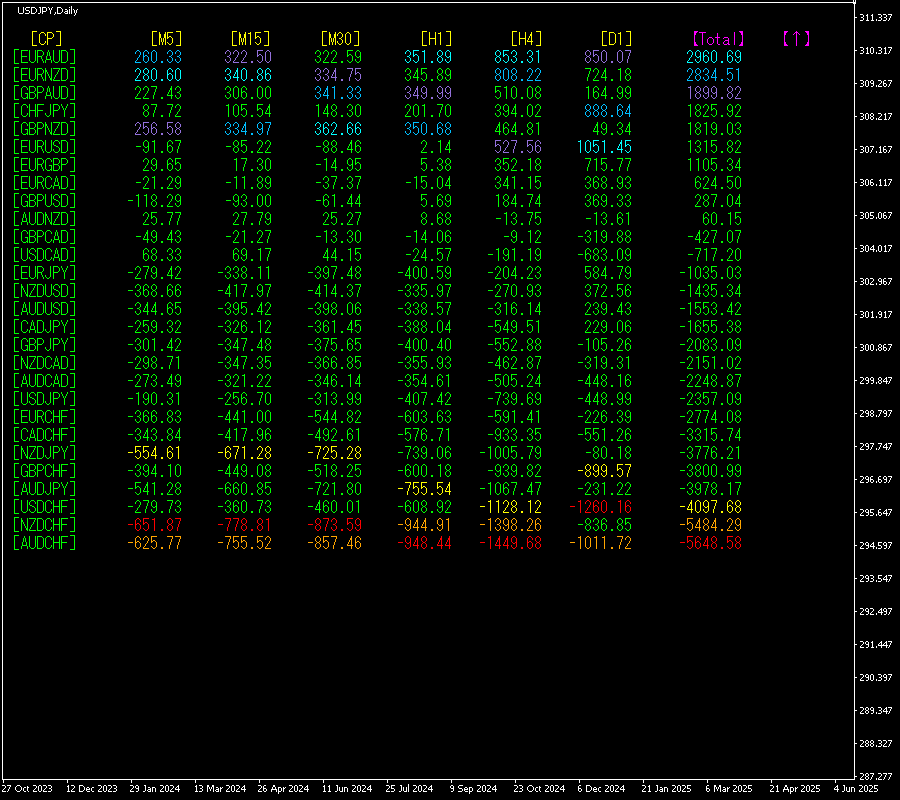Click the AUDJPY H1 value -755.54

tap(425, 489)
